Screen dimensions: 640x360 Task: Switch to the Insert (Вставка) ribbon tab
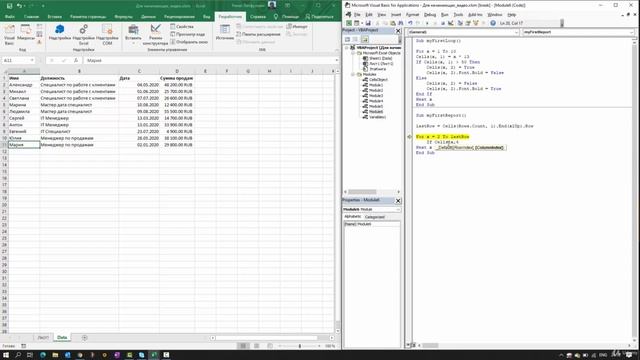(x=55, y=17)
